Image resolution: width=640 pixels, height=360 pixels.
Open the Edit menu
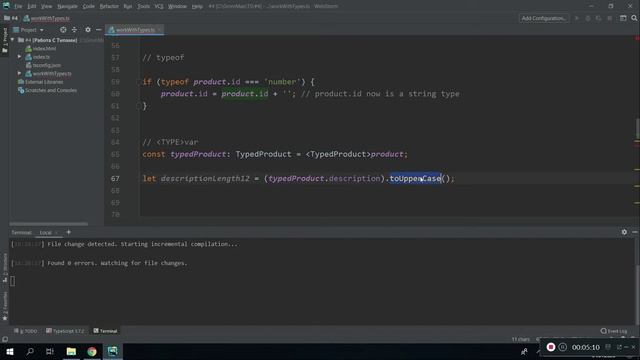[x=31, y=6]
